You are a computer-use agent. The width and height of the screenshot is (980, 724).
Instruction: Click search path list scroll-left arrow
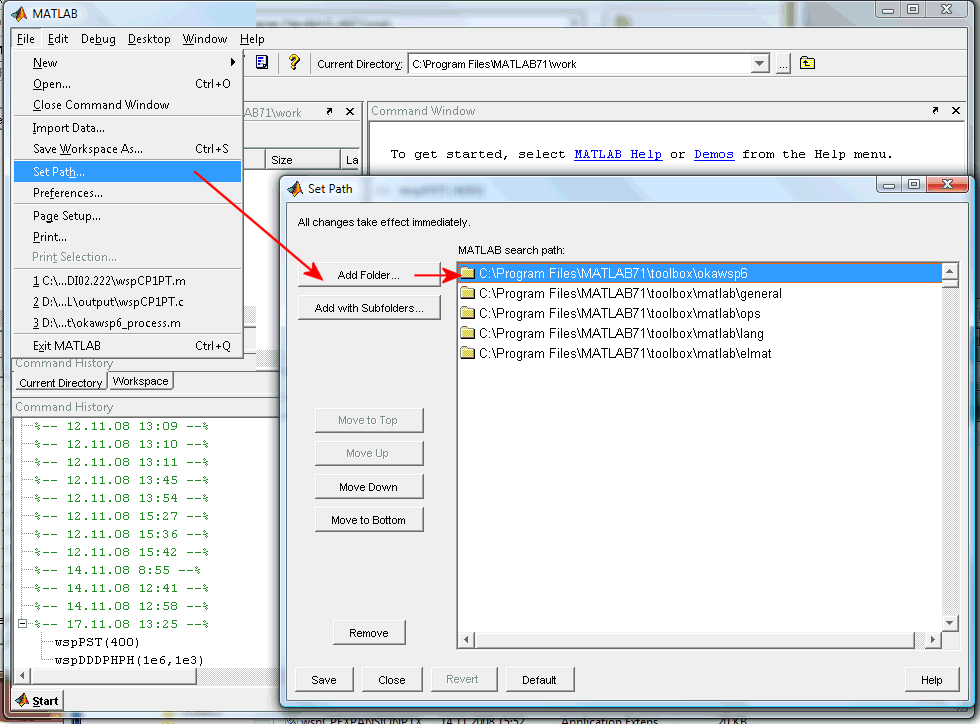point(466,640)
